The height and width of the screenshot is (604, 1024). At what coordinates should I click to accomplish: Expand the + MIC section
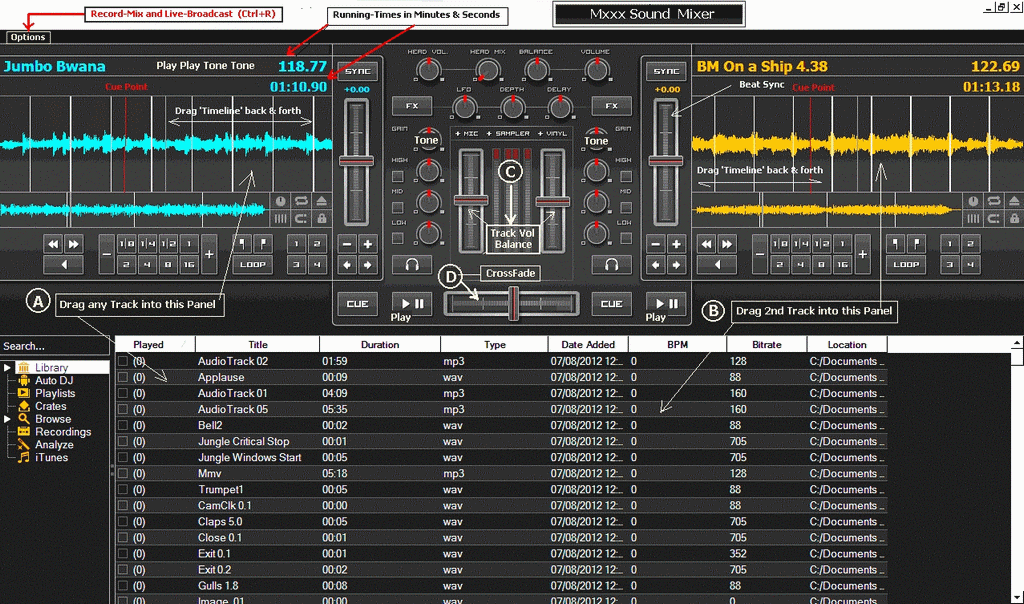467,134
